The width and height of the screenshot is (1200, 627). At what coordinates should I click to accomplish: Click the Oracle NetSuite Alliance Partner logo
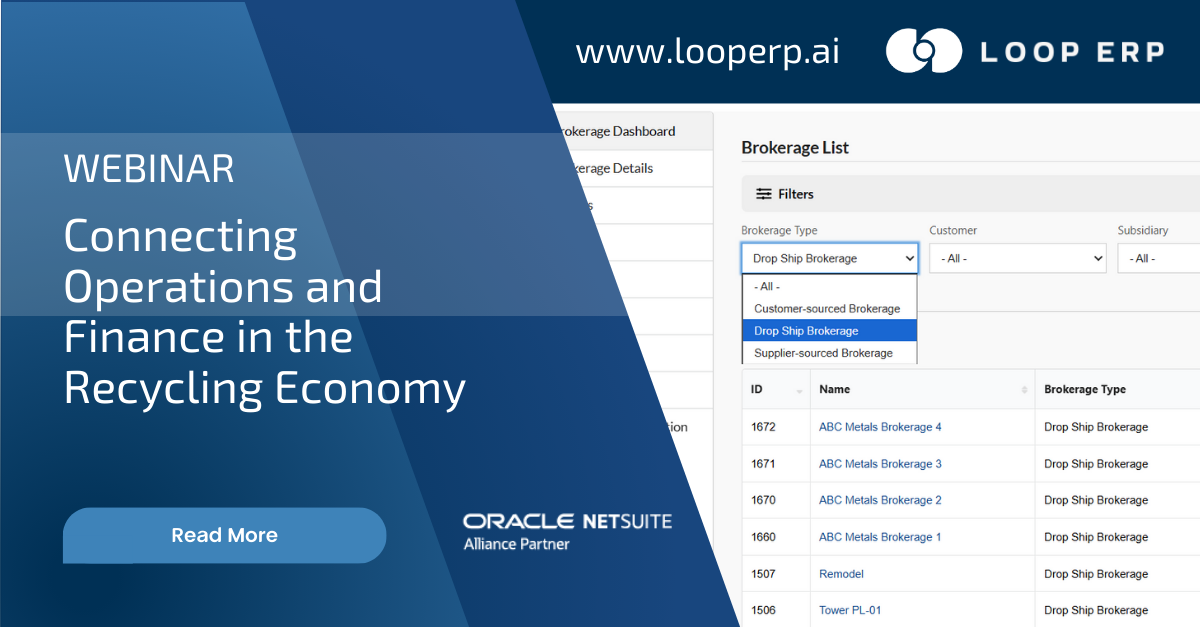click(567, 532)
